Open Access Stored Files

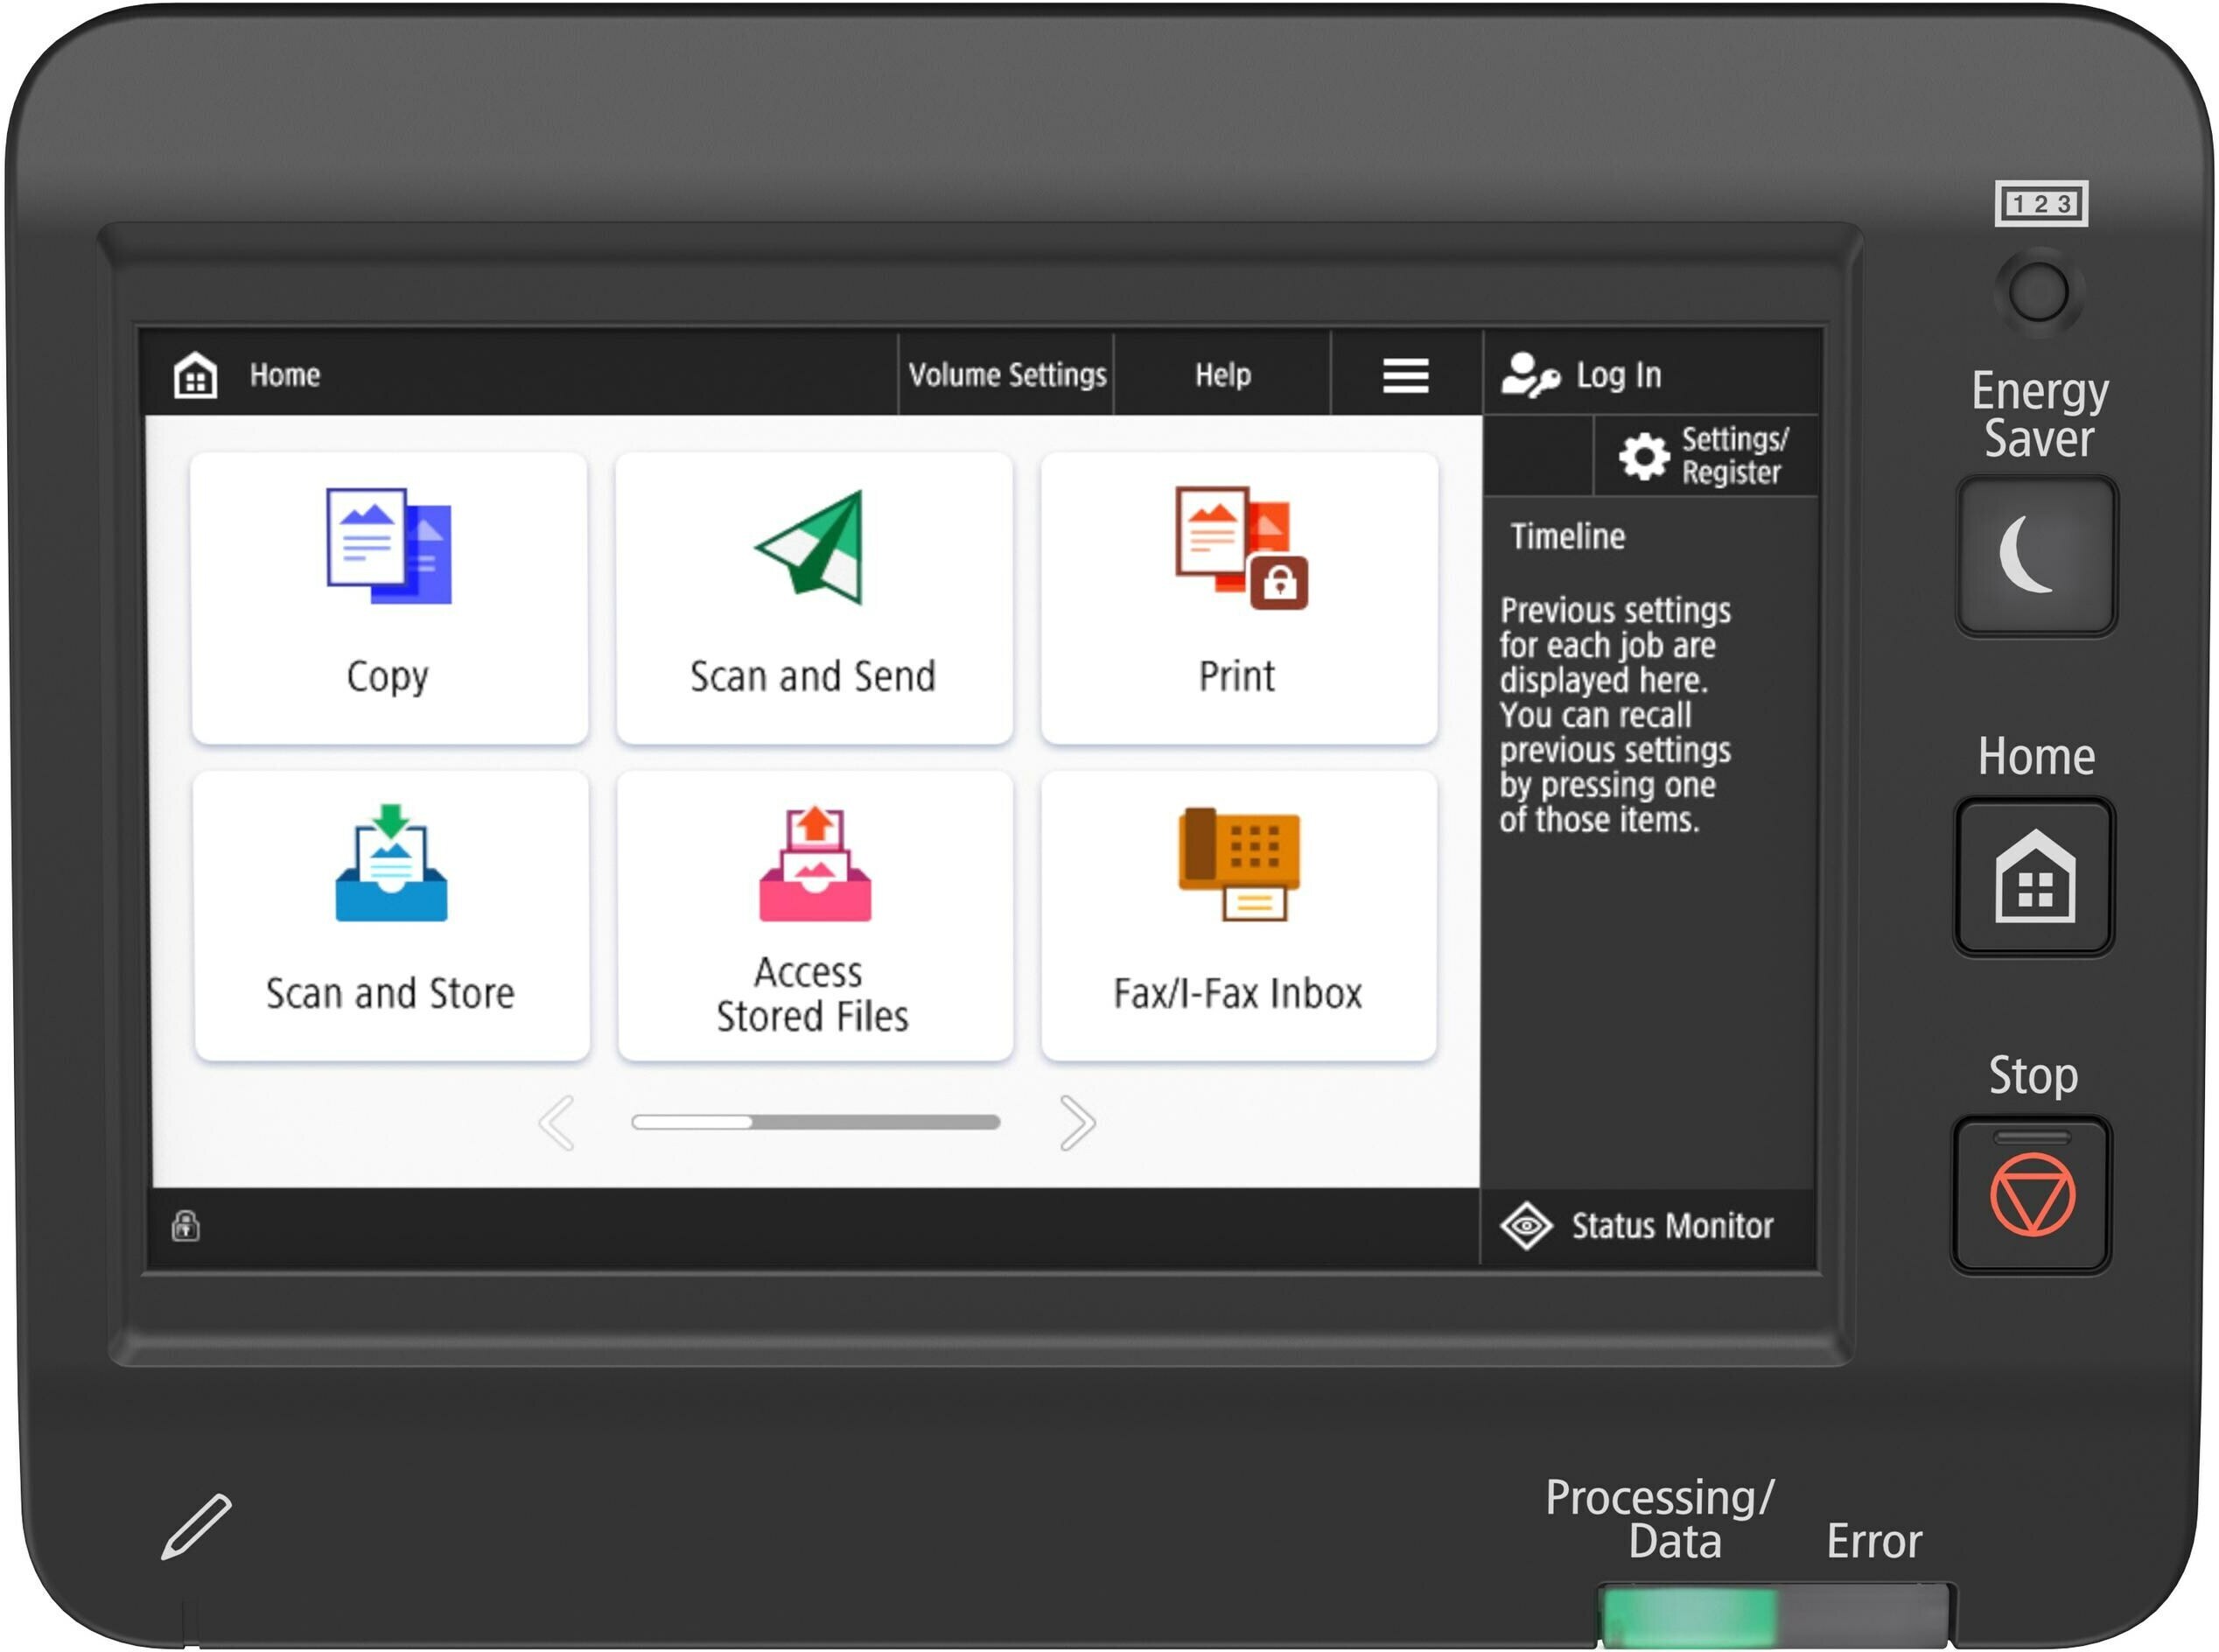pos(814,914)
